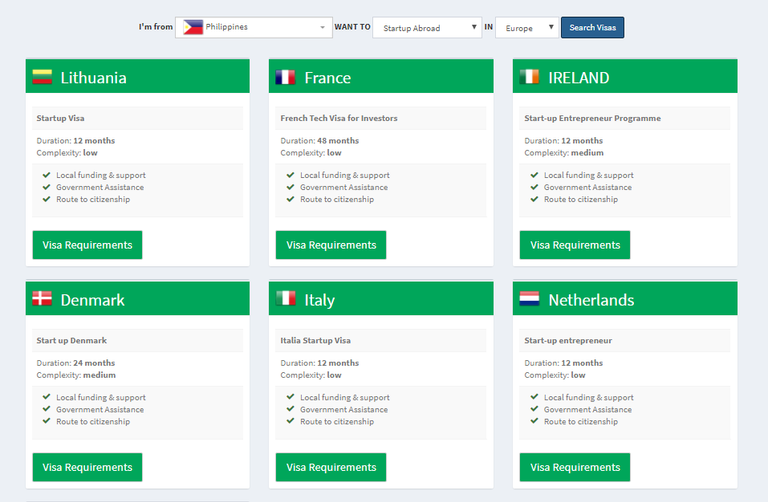Image resolution: width=768 pixels, height=502 pixels.
Task: Open Visa Requirements for Ireland
Action: [x=575, y=245]
